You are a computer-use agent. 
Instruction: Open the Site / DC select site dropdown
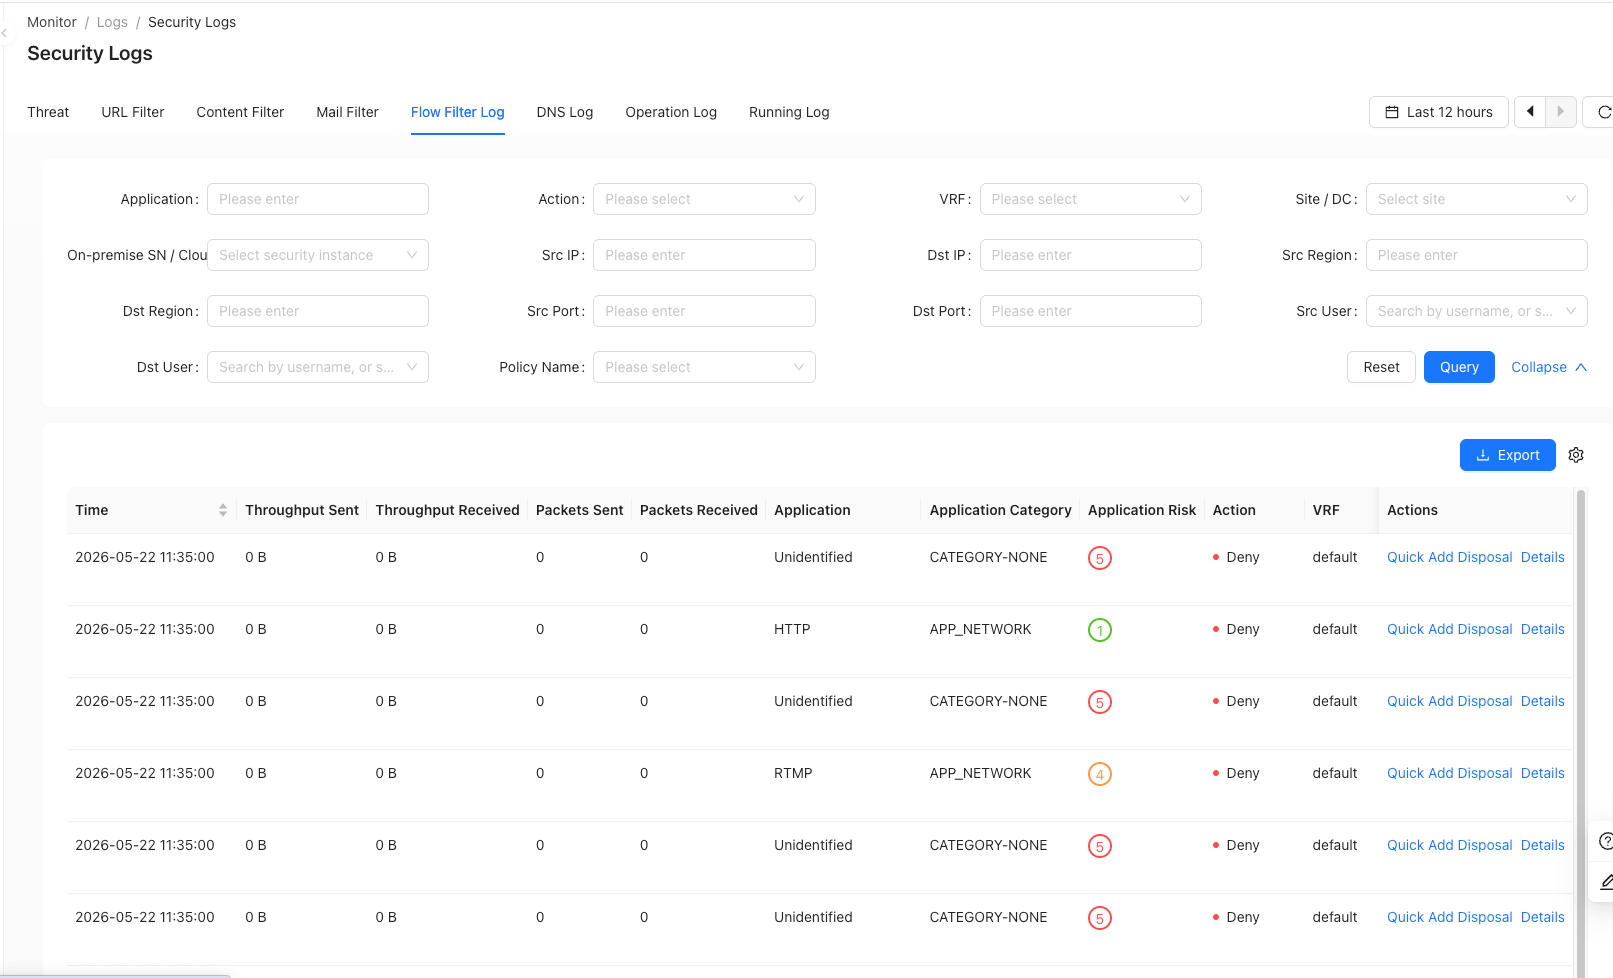[1476, 199]
